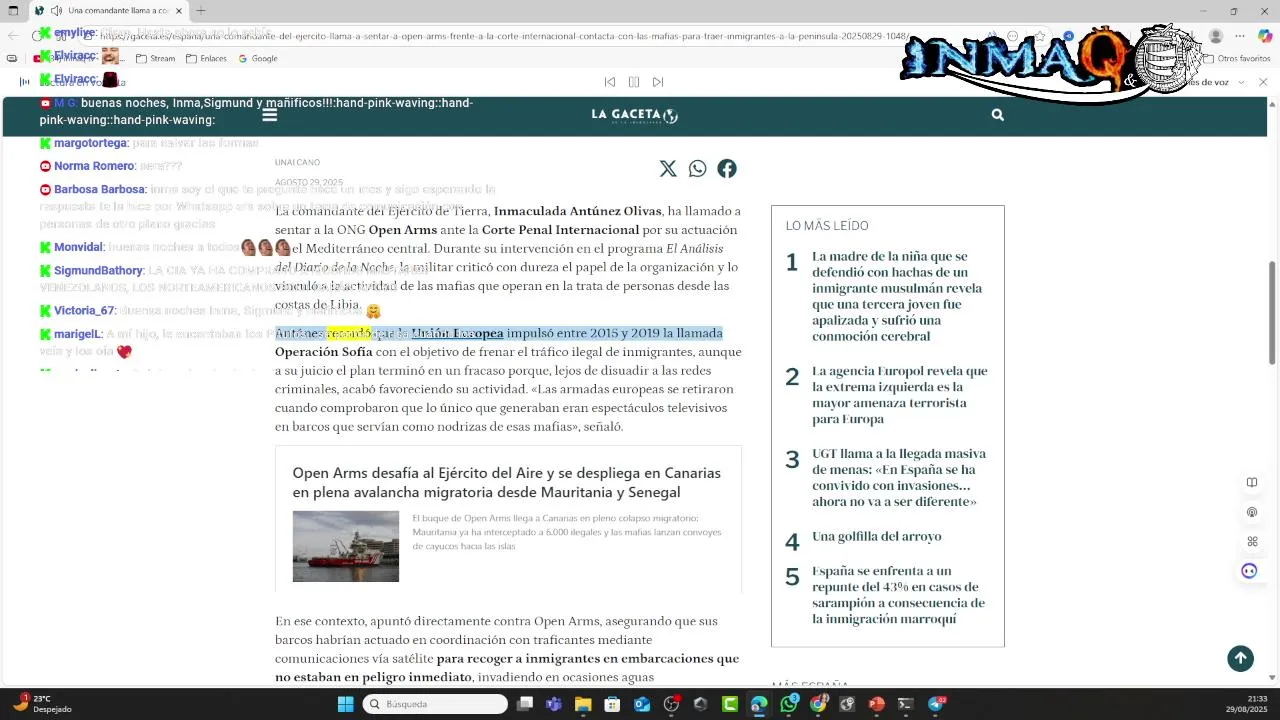Open most-read story 'La madre de la niña'
This screenshot has height=720, width=1280.
coord(897,296)
